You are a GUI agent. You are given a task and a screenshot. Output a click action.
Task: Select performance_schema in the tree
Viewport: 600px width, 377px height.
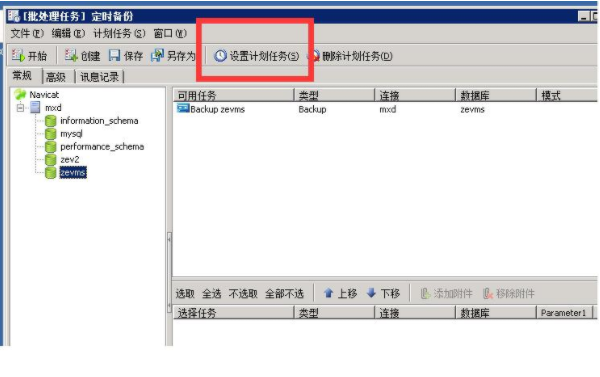102,147
